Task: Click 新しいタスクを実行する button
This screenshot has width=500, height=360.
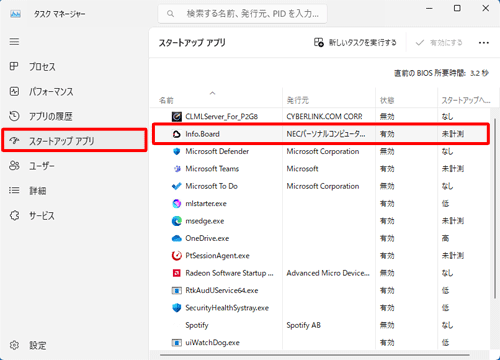Action: pyautogui.click(x=355, y=43)
